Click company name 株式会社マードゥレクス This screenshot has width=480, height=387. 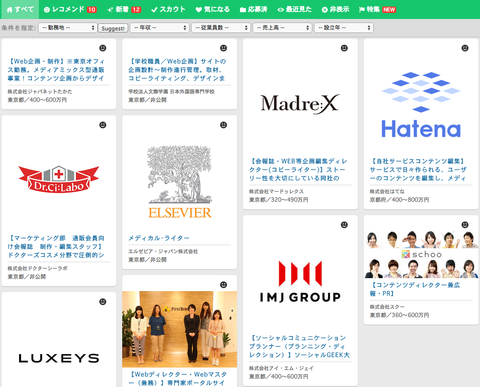point(276,191)
